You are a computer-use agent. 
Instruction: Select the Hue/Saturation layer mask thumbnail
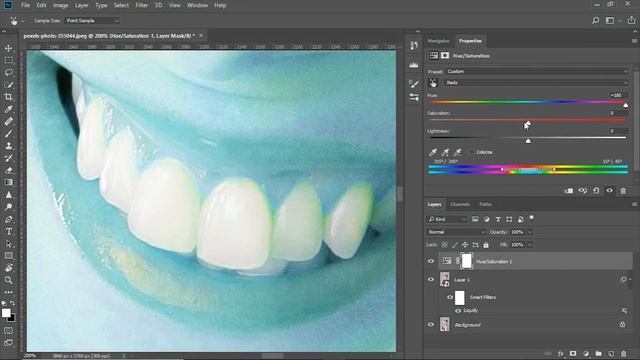(x=467, y=261)
